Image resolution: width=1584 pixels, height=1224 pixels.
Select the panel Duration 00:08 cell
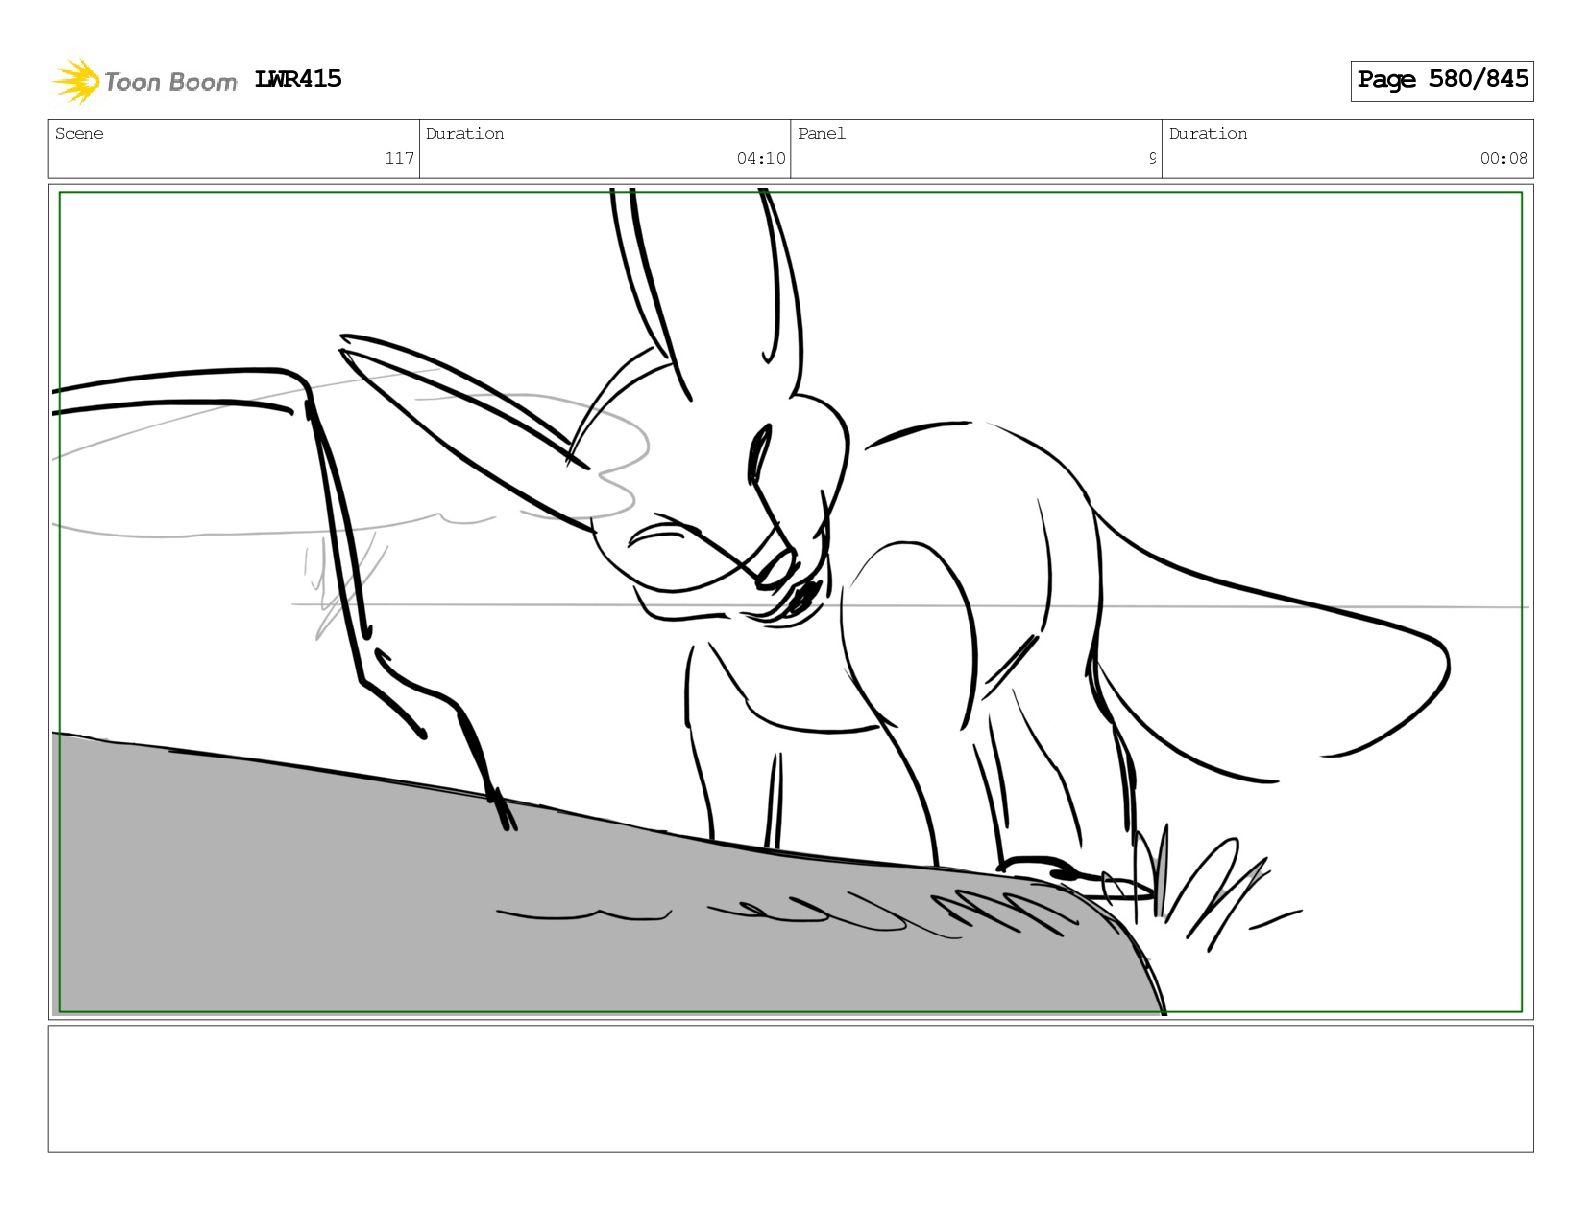pos(1348,148)
